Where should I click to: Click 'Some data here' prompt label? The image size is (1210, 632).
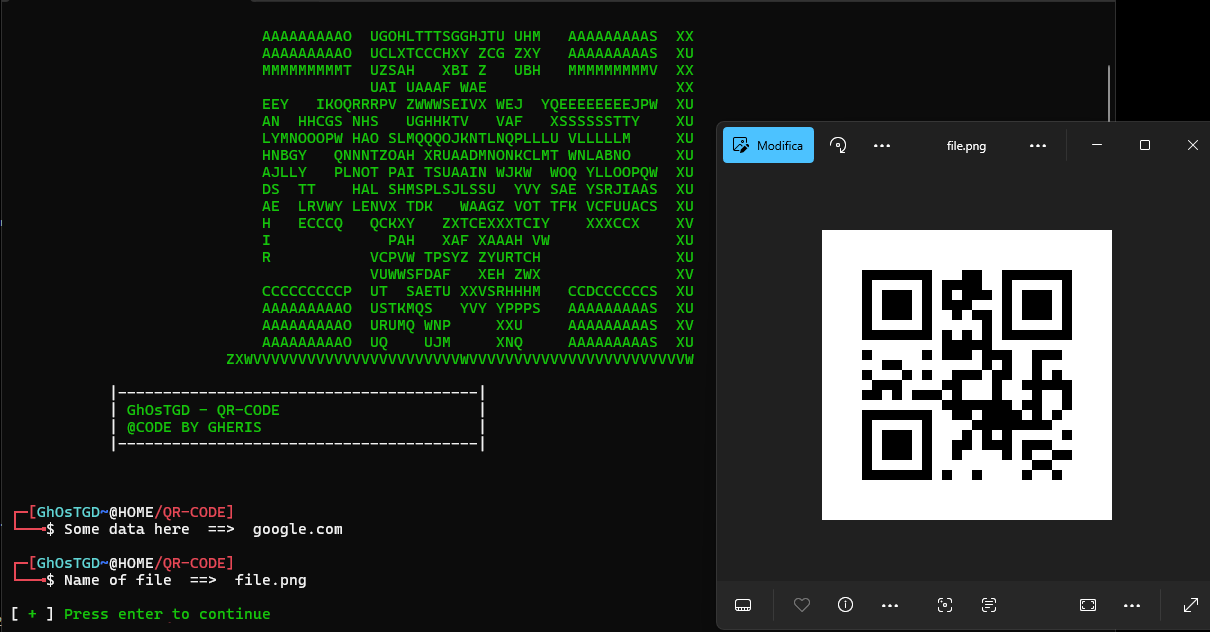[x=127, y=529]
